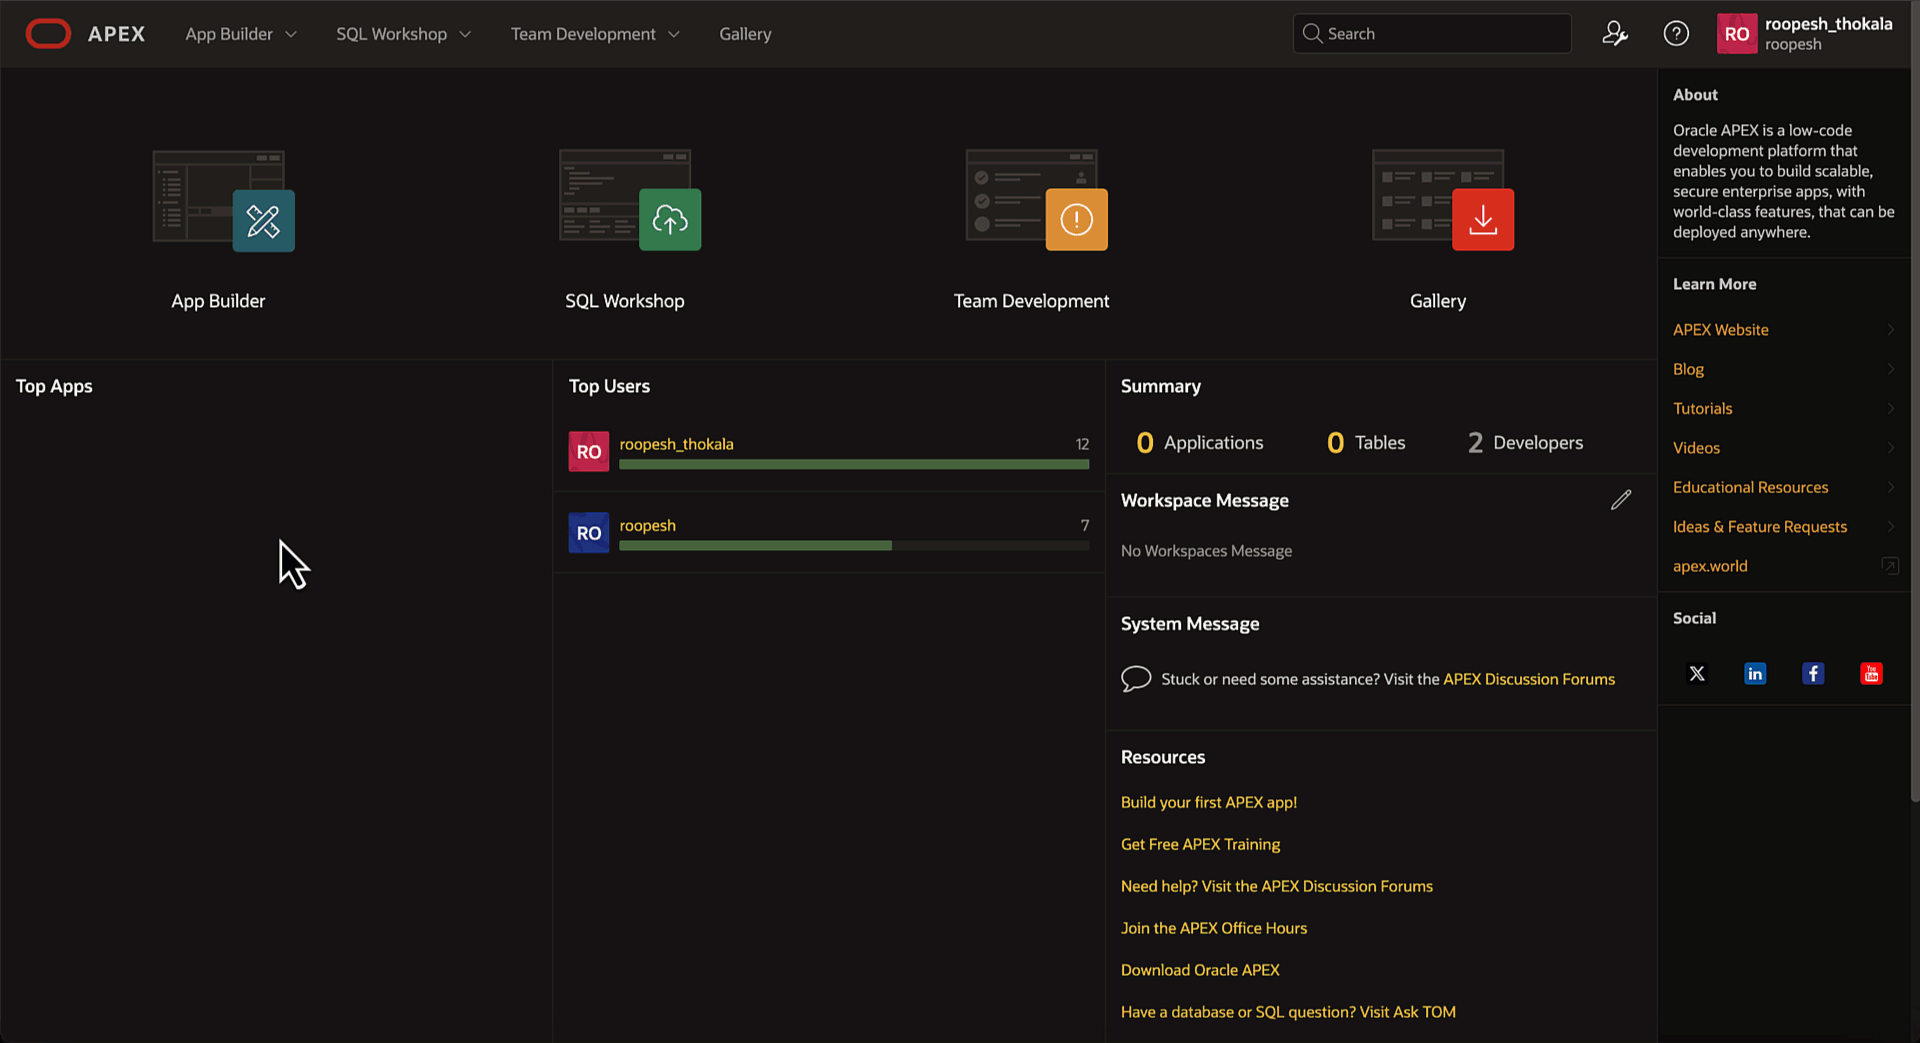This screenshot has width=1920, height=1043.
Task: Click Build your first APEX app link
Action: pos(1208,801)
